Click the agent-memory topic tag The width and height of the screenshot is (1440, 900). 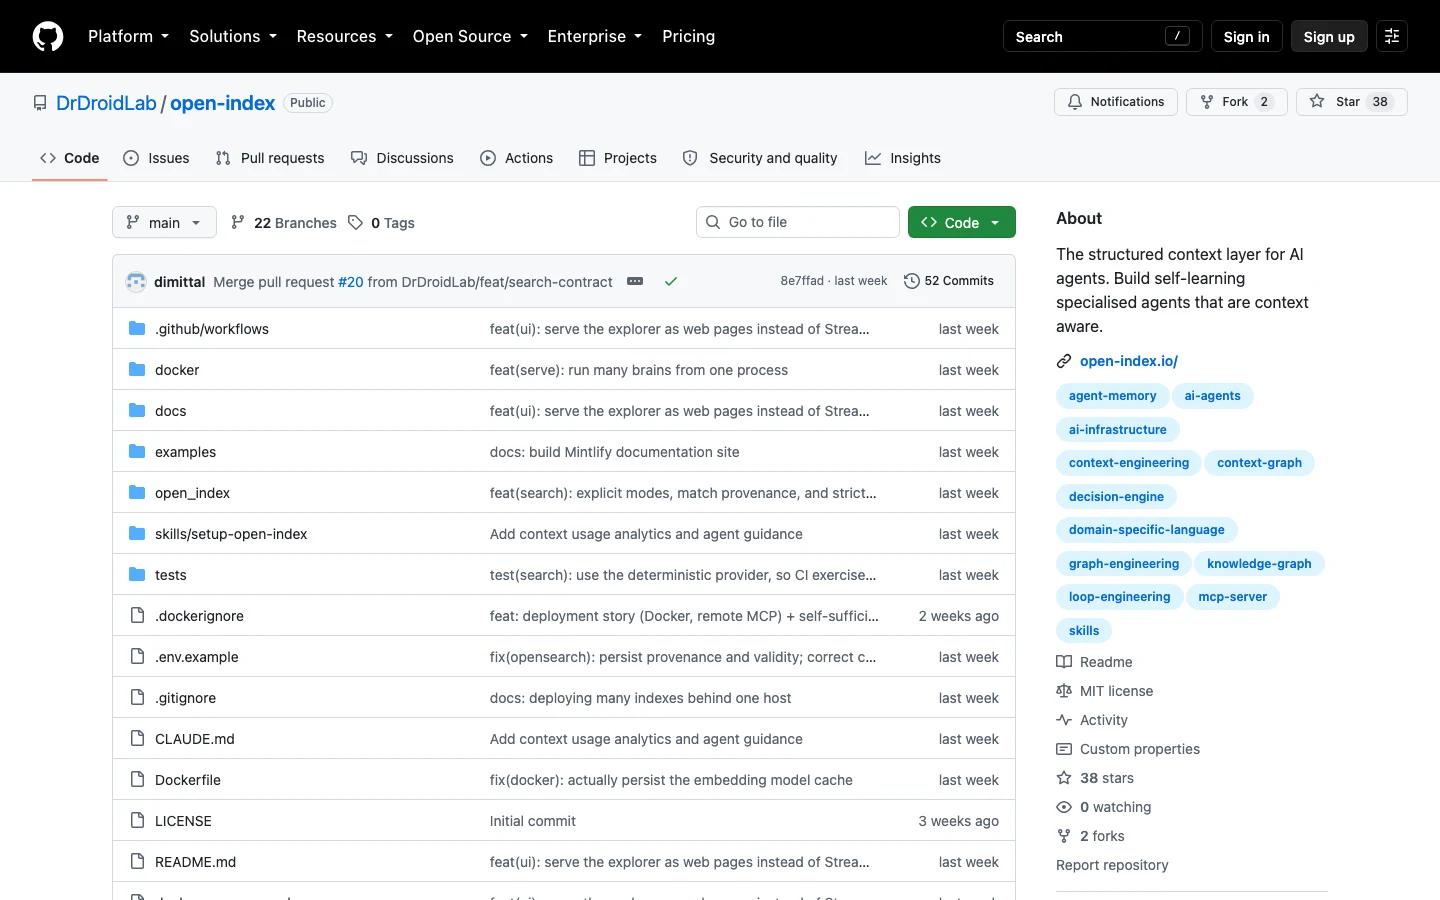(1112, 396)
